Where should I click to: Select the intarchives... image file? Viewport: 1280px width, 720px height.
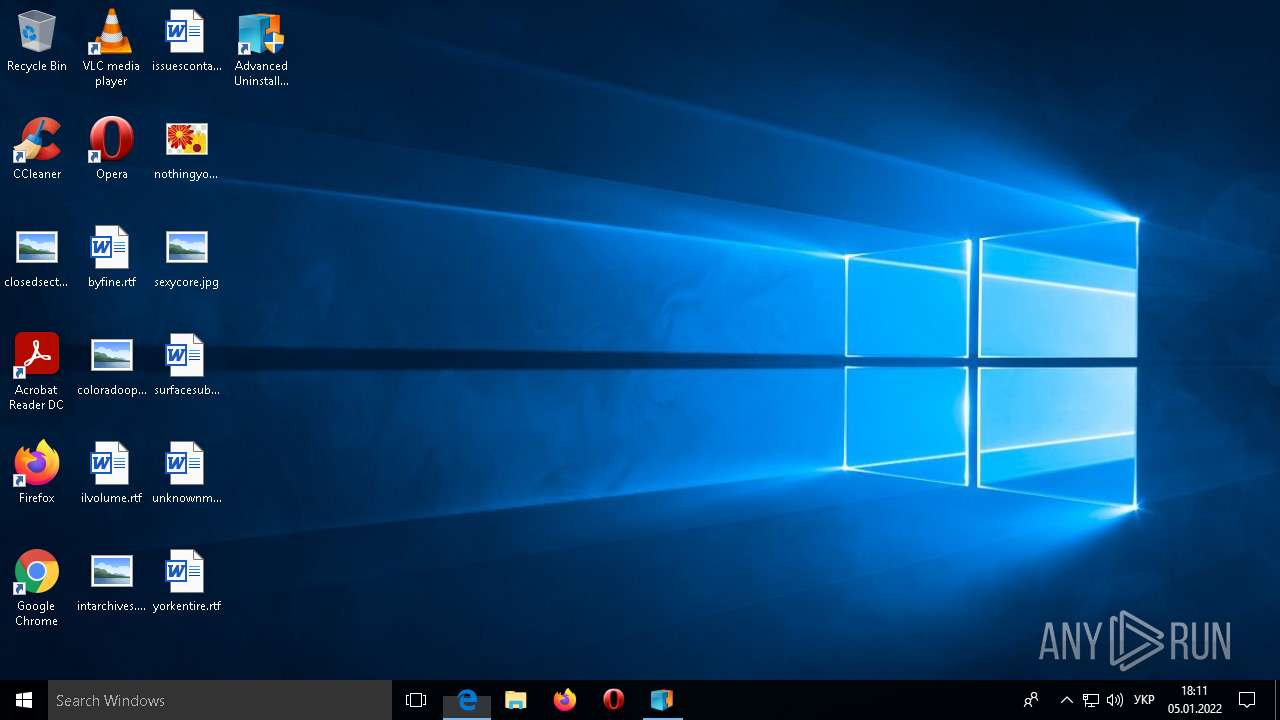pos(111,582)
